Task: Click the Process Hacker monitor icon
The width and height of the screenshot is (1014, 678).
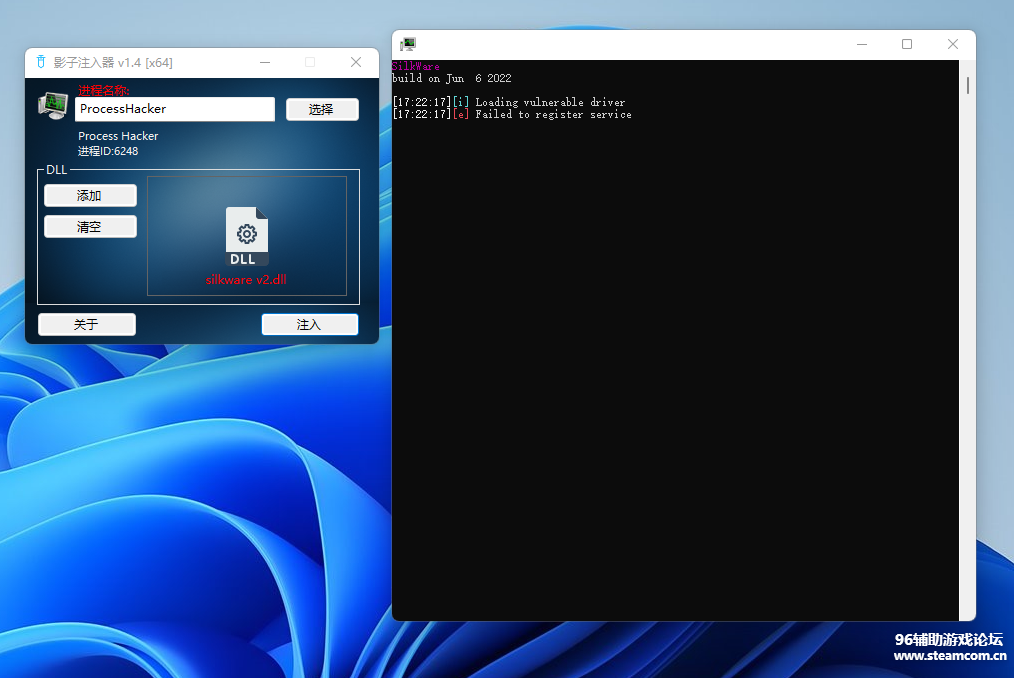Action: [53, 105]
